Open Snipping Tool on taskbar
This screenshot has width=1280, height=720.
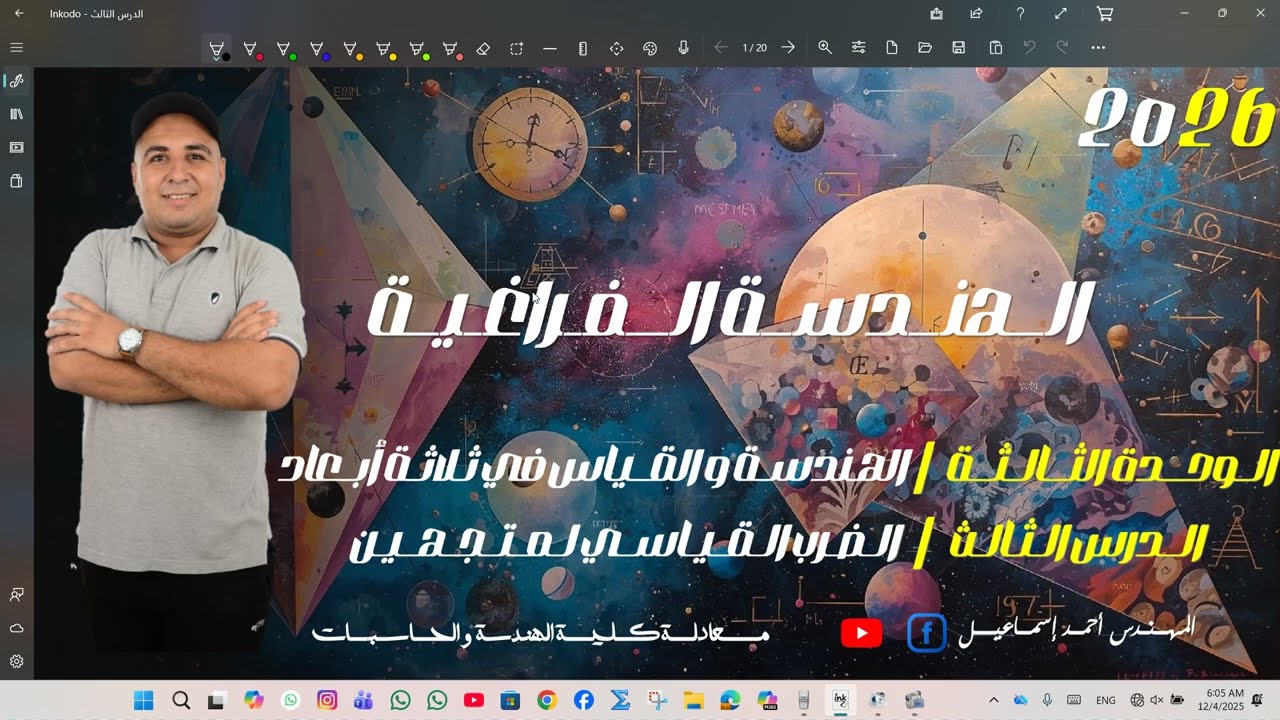click(656, 700)
